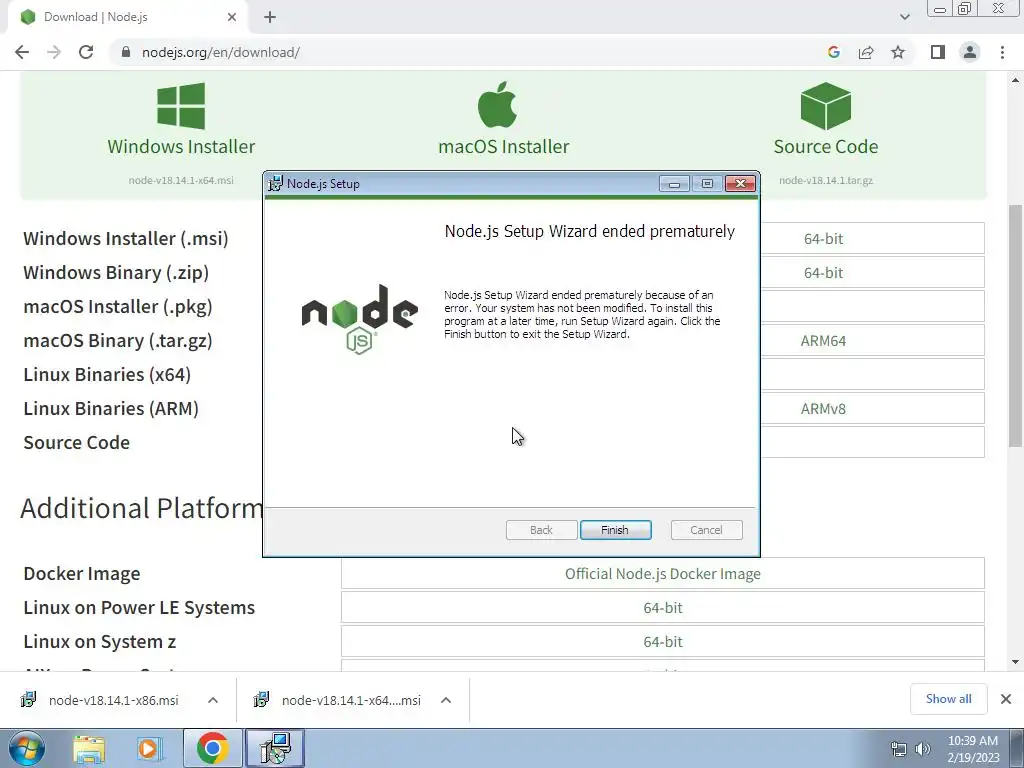
Task: Click the site lock icon in address bar
Action: coord(126,52)
